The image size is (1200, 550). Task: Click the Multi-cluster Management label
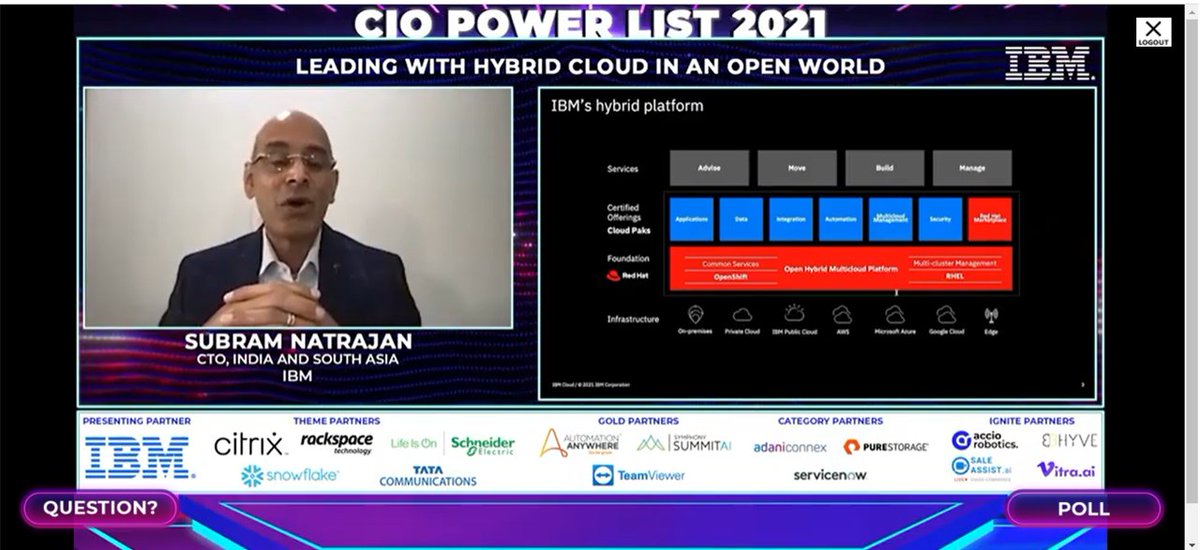coord(954,263)
